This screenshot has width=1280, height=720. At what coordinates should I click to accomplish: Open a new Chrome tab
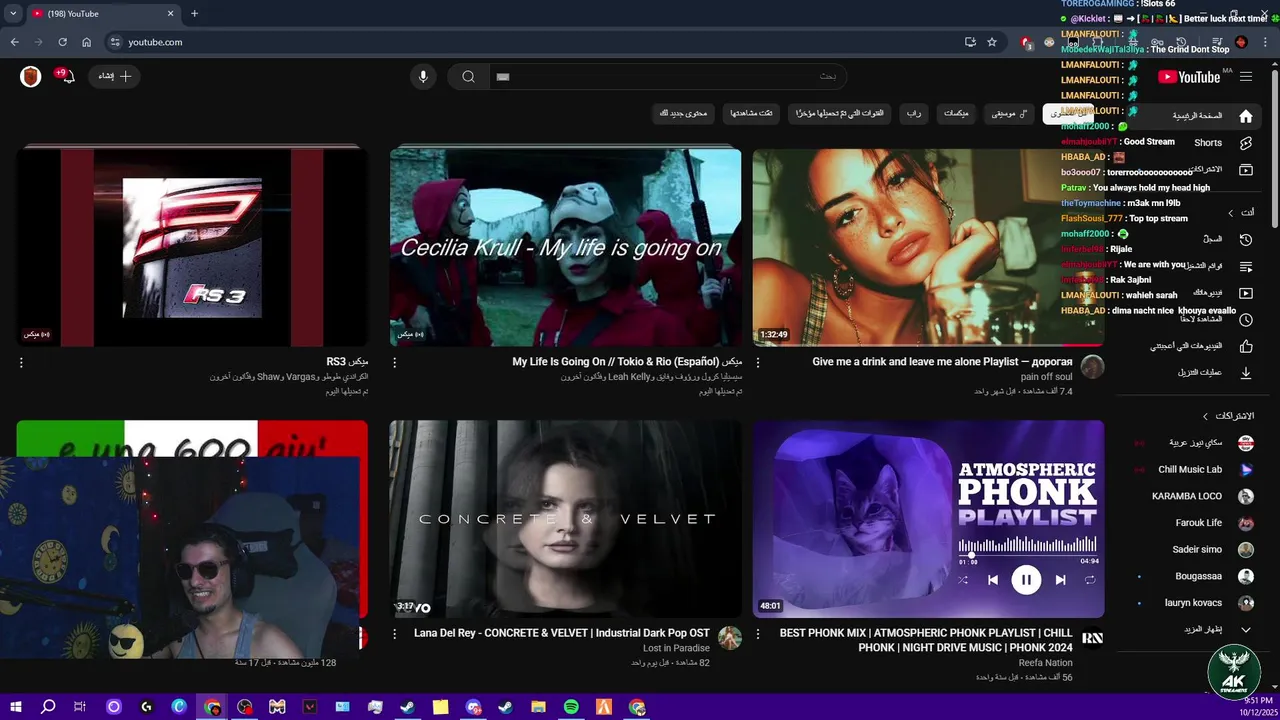click(194, 14)
